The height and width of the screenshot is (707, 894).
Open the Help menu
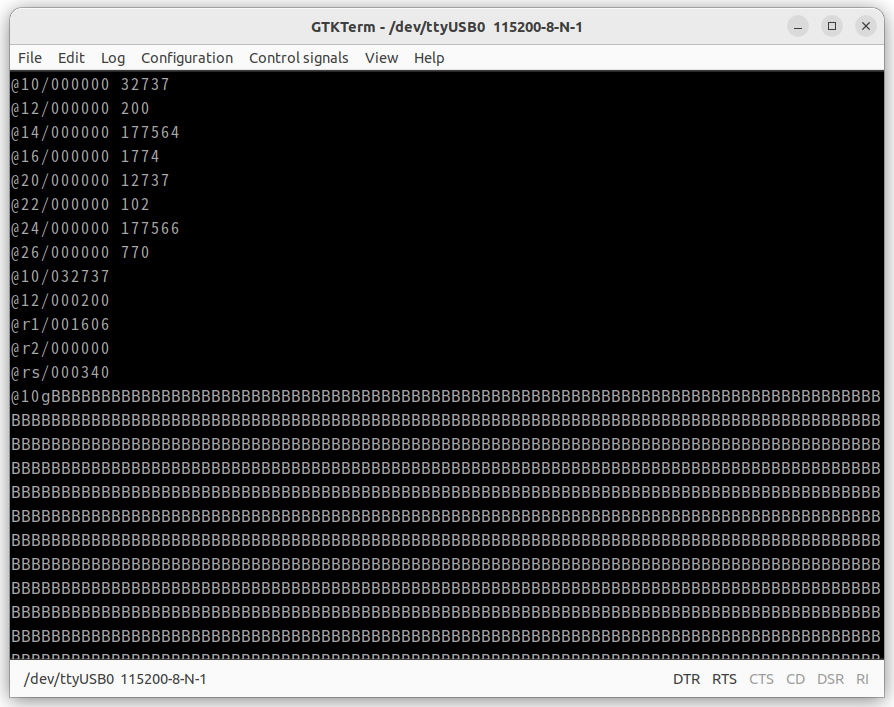point(429,58)
